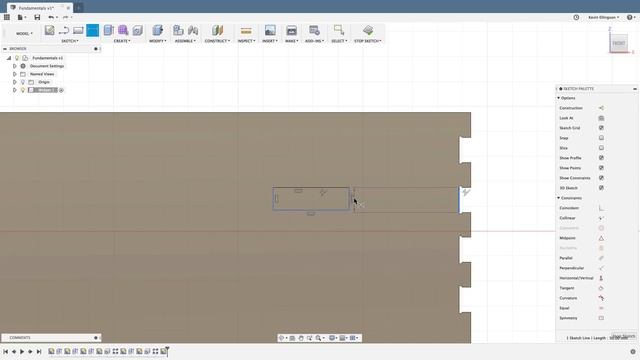Open the File menu icon dropdown
Screen dimensions: 640x360
pos(21,17)
